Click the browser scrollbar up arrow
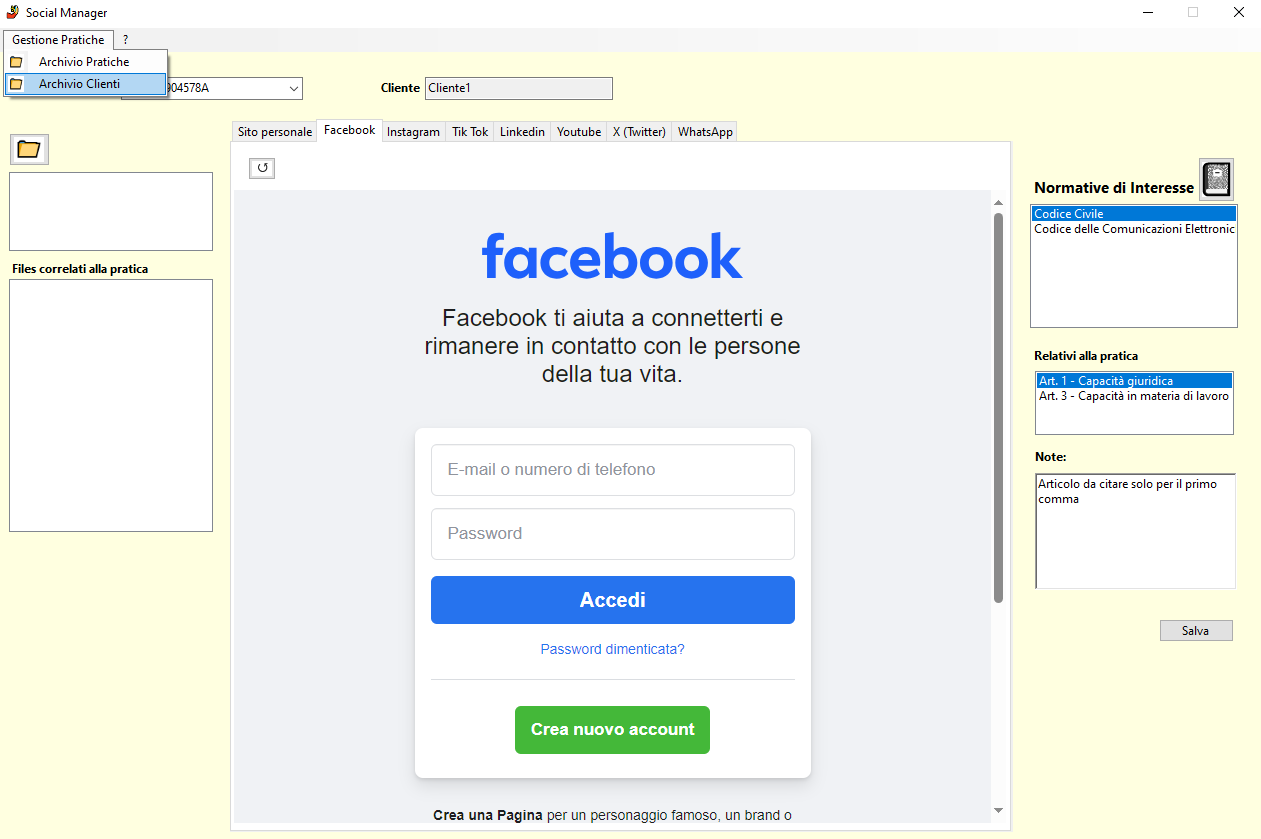 (x=998, y=203)
